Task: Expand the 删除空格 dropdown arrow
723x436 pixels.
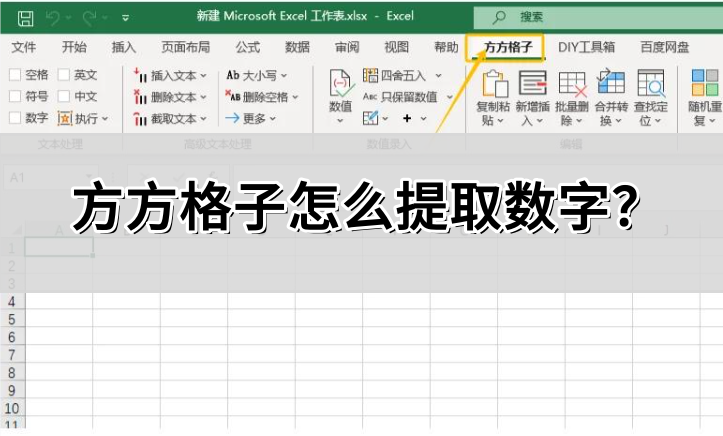Action: click(295, 97)
